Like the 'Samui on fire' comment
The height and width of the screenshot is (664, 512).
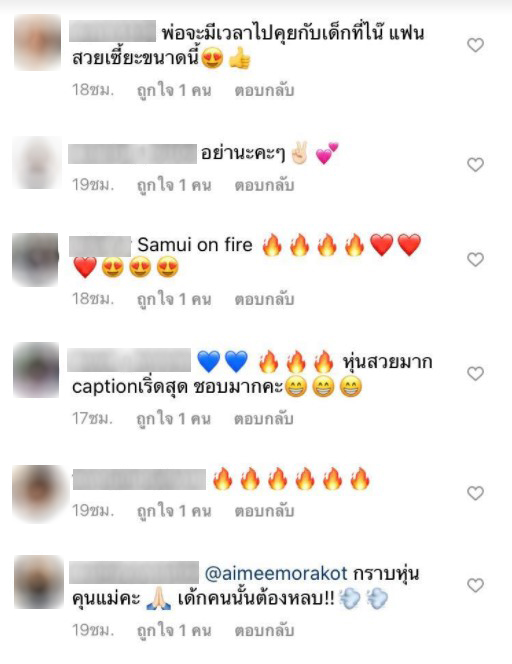click(x=475, y=259)
